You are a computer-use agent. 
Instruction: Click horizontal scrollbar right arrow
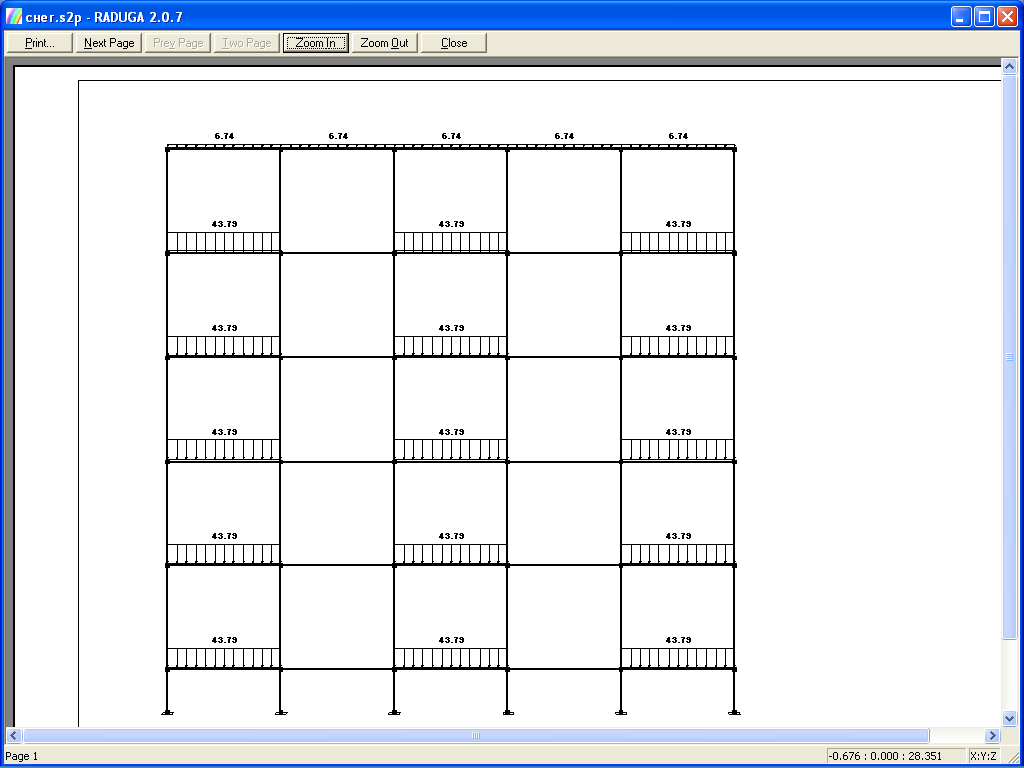[x=992, y=735]
